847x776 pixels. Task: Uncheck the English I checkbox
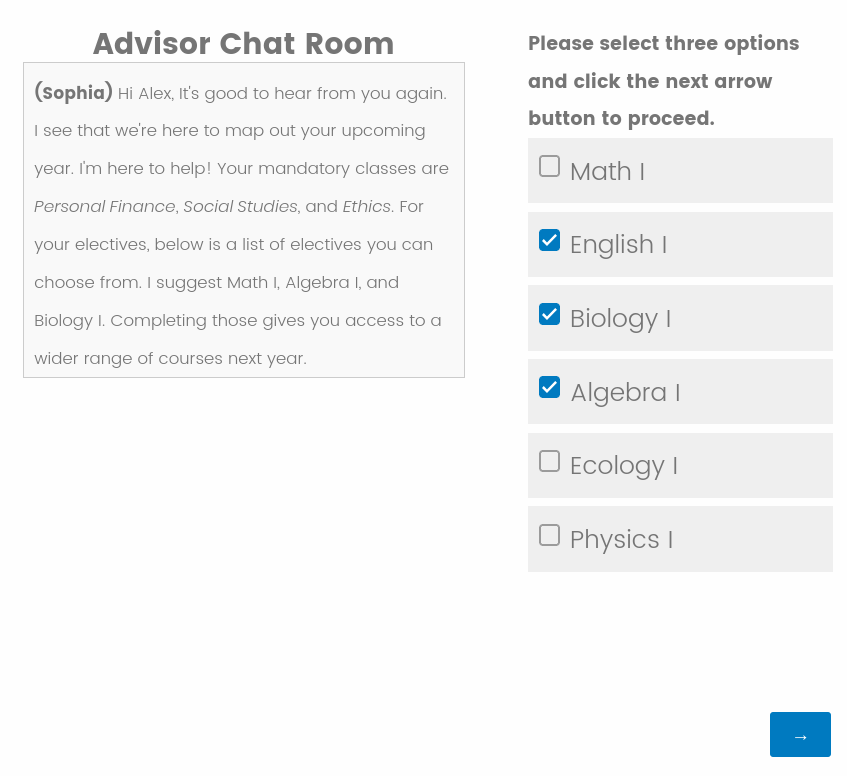[549, 240]
